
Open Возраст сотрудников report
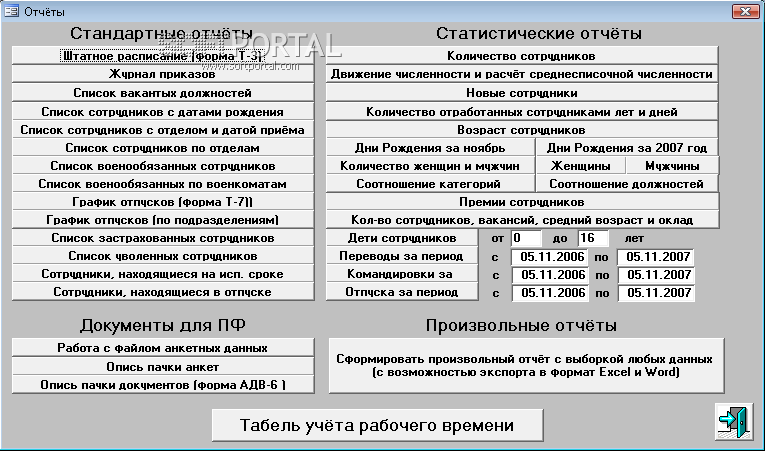point(522,130)
